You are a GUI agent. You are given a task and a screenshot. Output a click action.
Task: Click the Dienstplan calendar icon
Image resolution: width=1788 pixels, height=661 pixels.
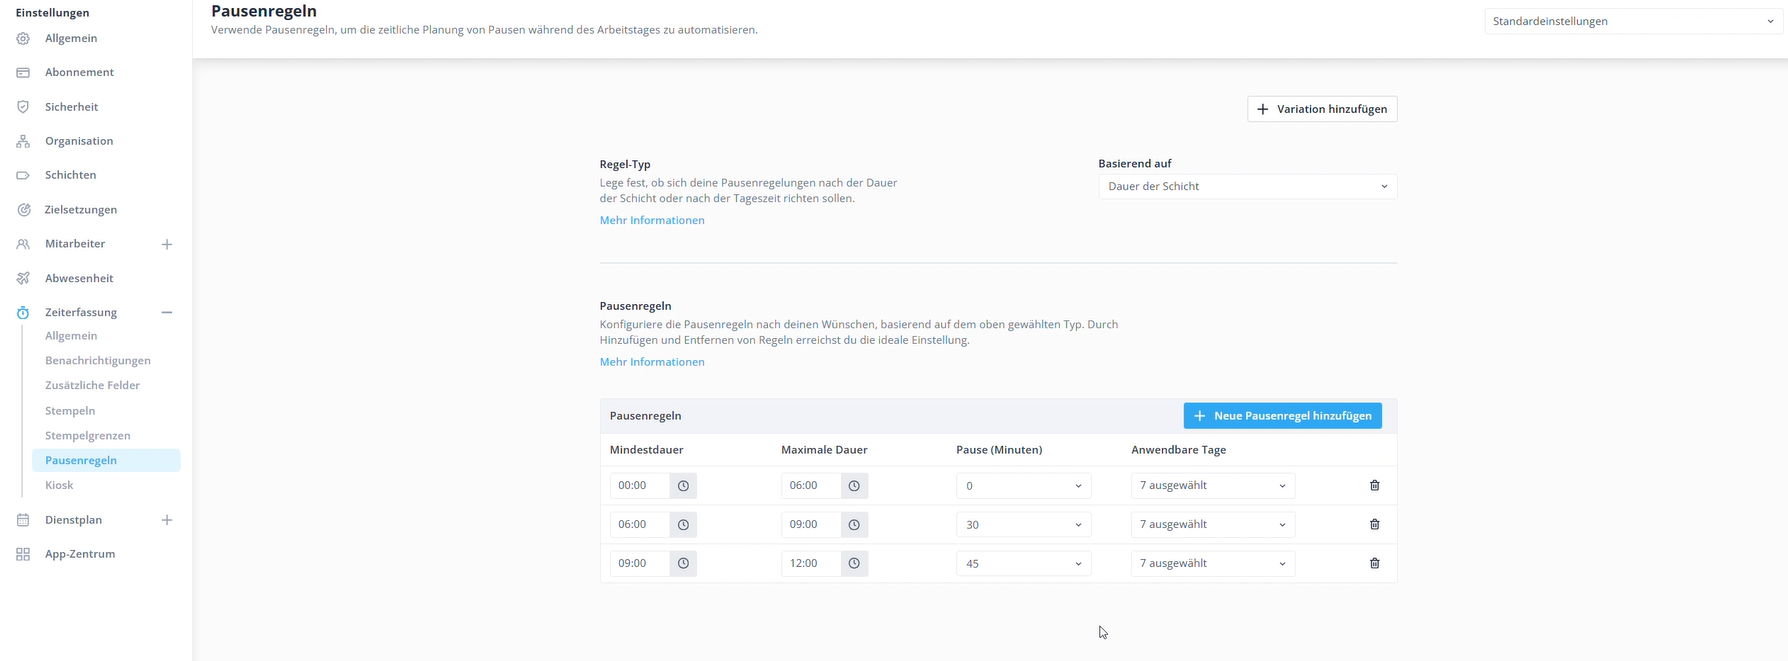(23, 520)
